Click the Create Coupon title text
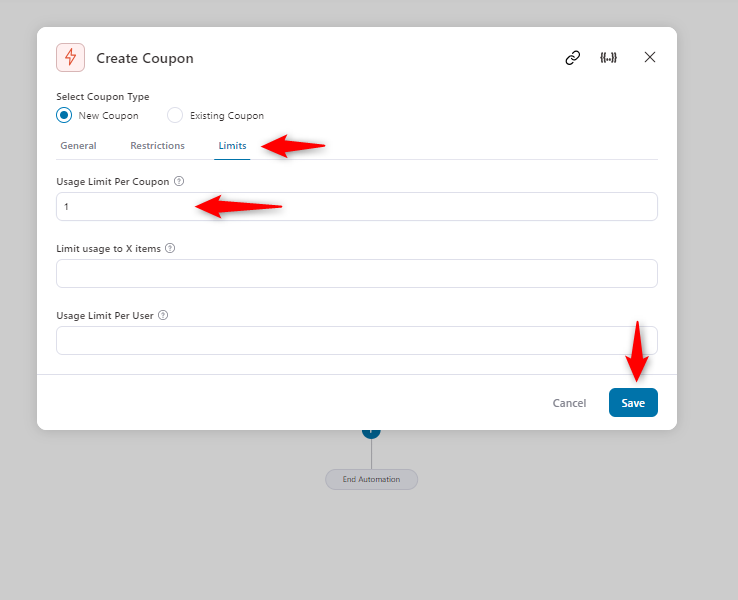The image size is (738, 600). point(145,58)
